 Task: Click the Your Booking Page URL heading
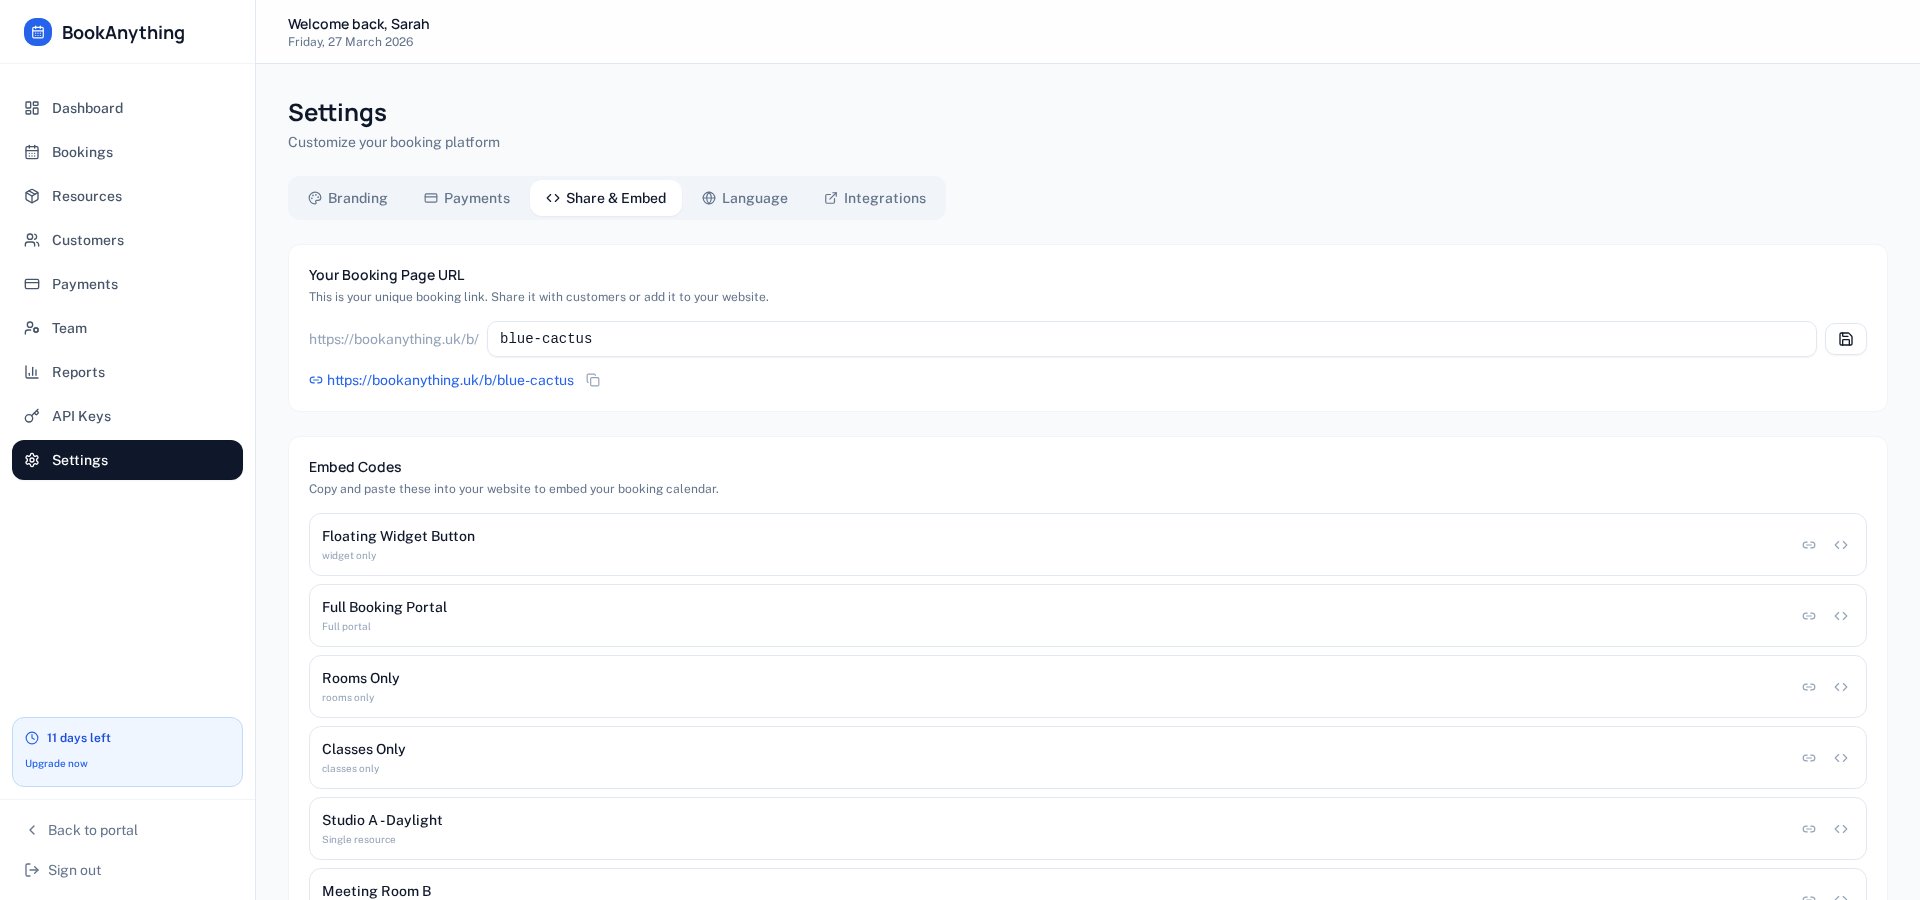point(387,275)
